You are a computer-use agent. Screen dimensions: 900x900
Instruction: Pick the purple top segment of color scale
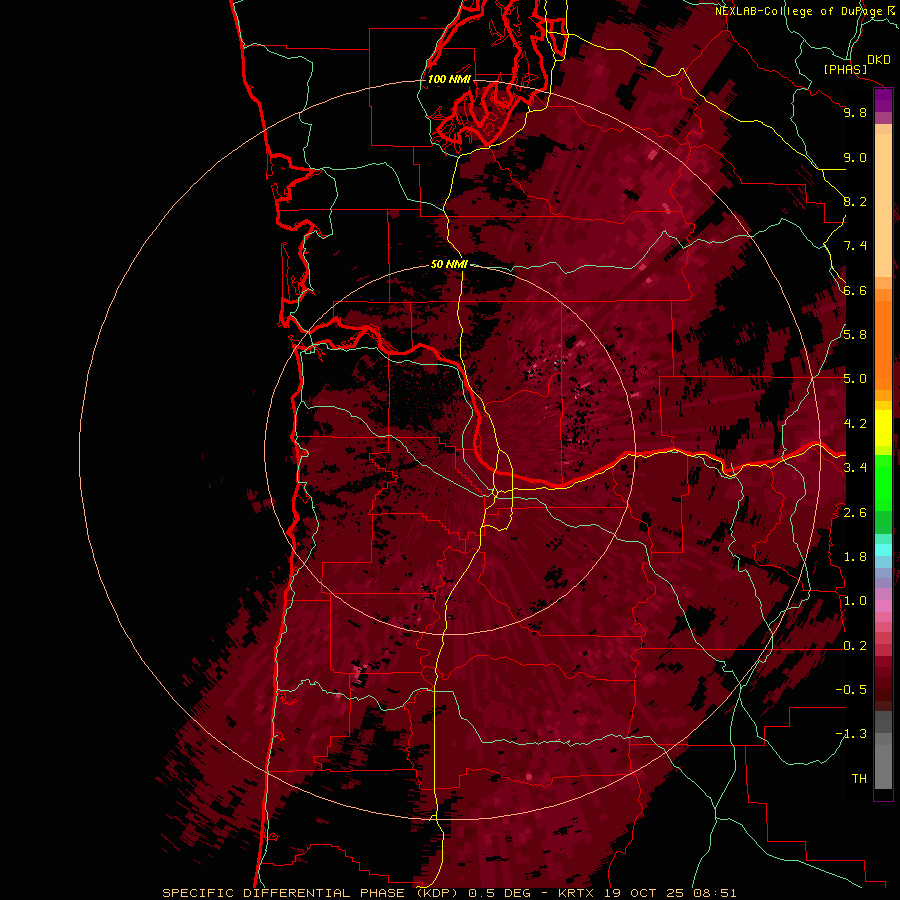(883, 100)
